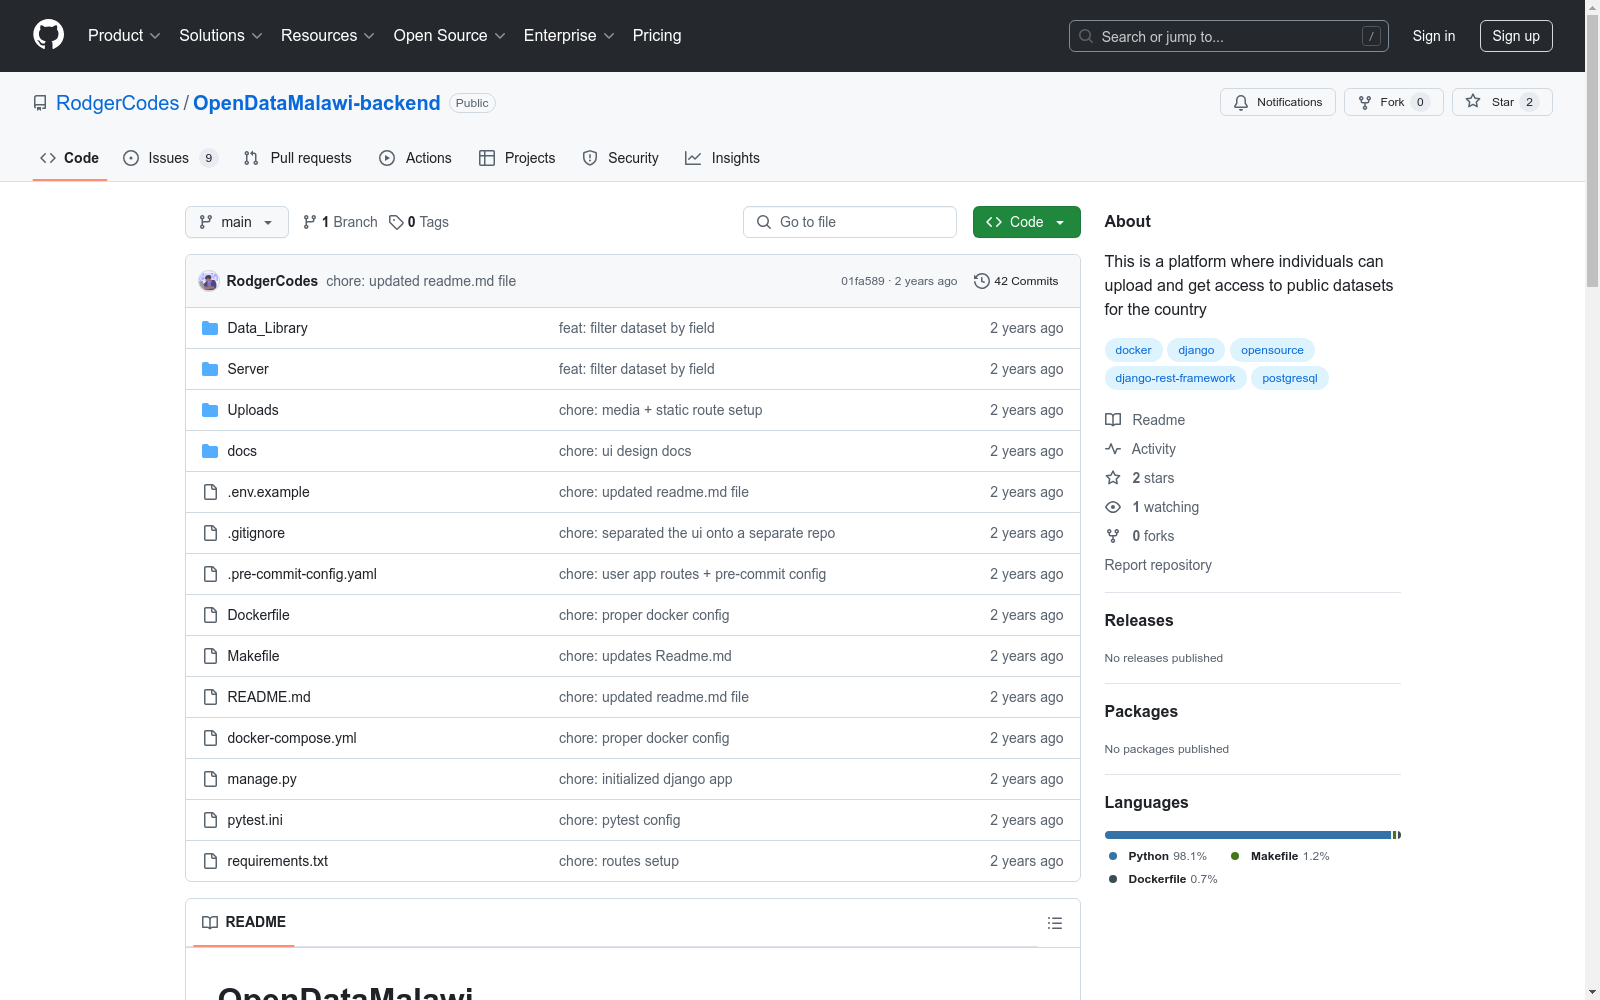Expand the Solutions menu

point(221,36)
